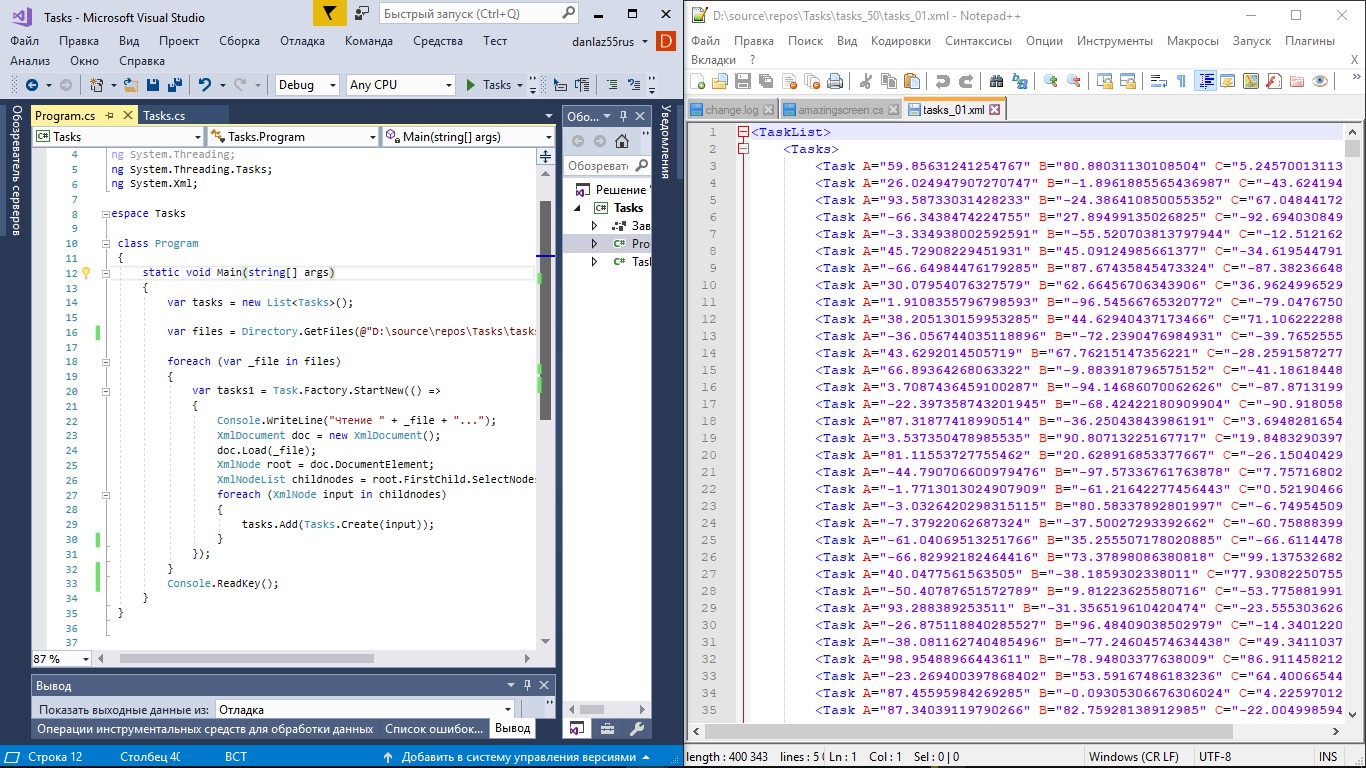This screenshot has height=768, width=1366.
Task: Toggle Show All Characters pilcrow in Notepad++
Action: click(1182, 82)
